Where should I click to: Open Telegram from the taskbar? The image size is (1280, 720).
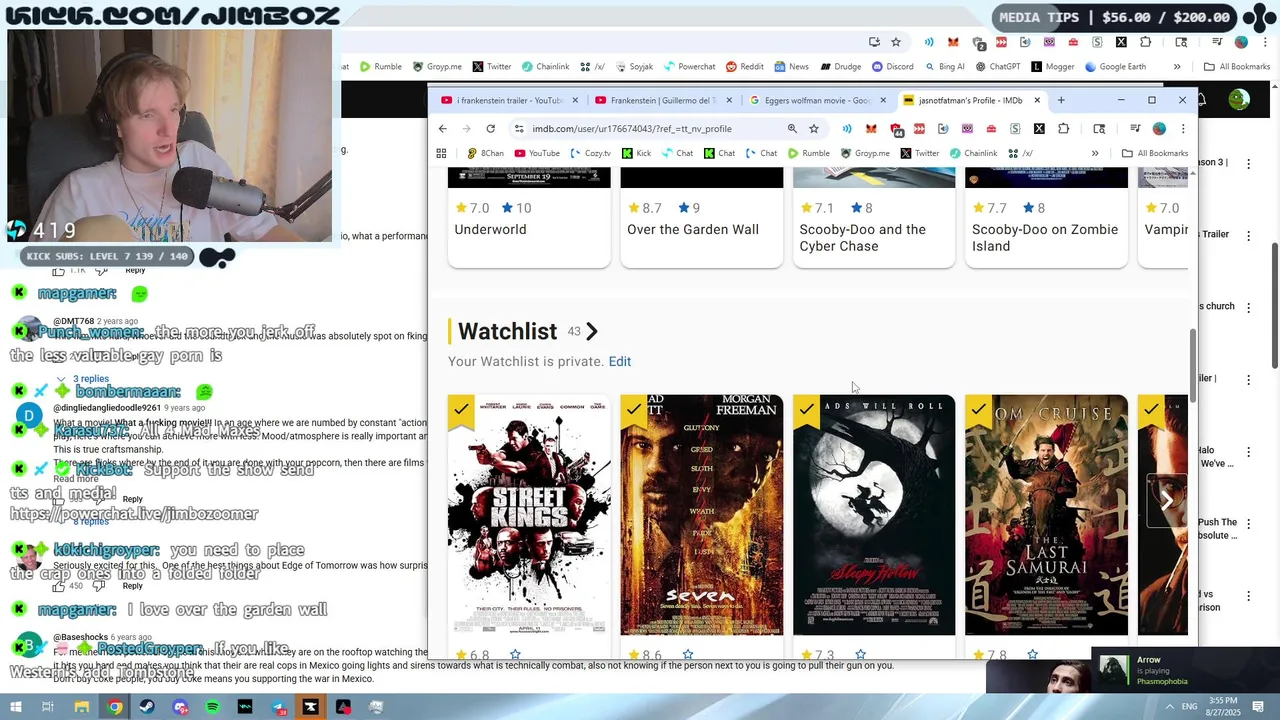click(278, 707)
